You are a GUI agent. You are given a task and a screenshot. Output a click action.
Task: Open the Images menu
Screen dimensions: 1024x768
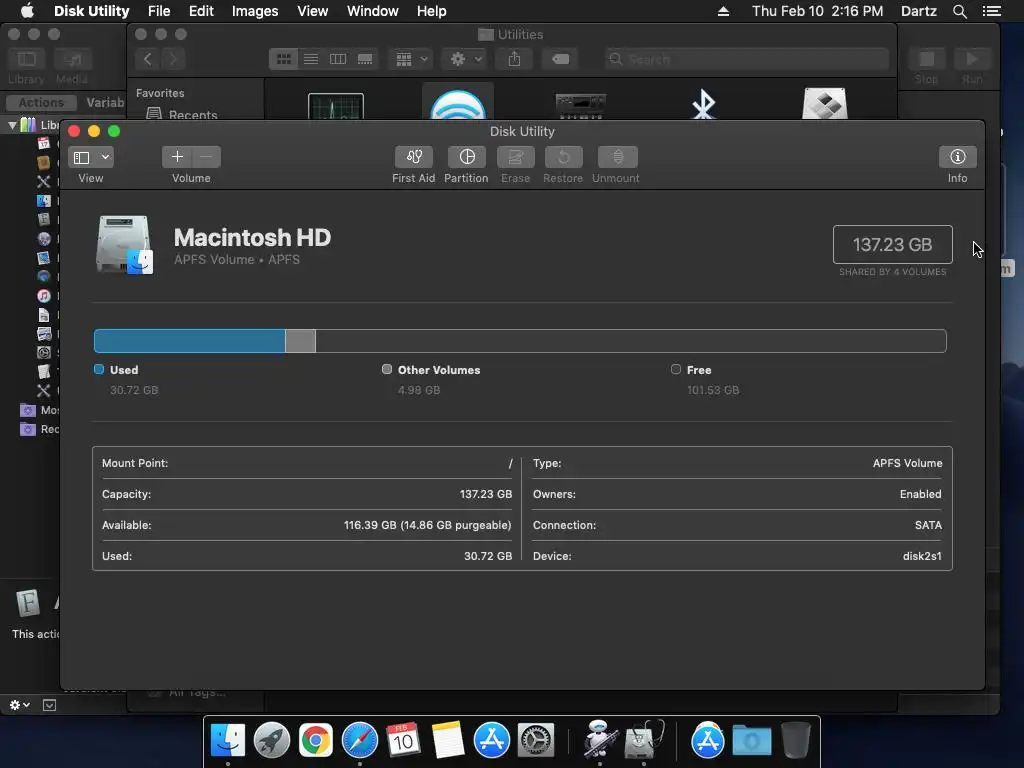[x=255, y=11]
